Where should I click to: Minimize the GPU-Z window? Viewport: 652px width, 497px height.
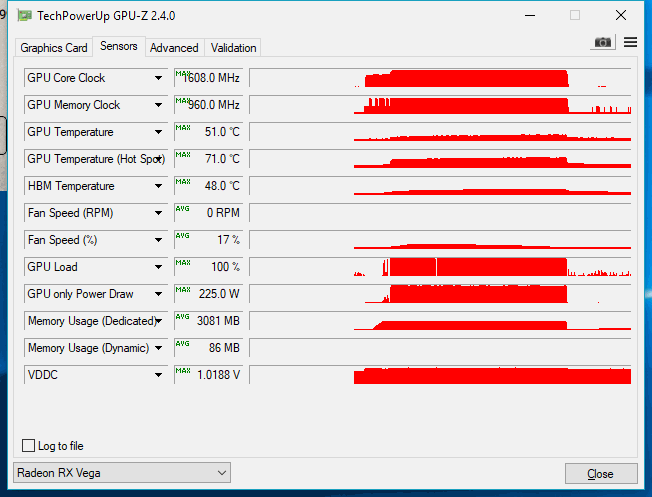pos(530,16)
